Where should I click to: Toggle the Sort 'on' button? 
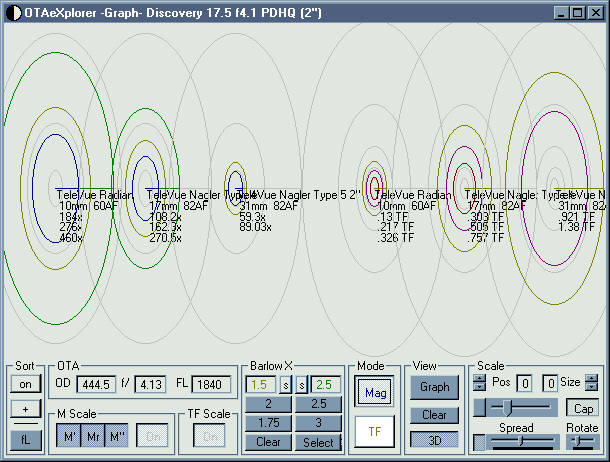[25, 384]
